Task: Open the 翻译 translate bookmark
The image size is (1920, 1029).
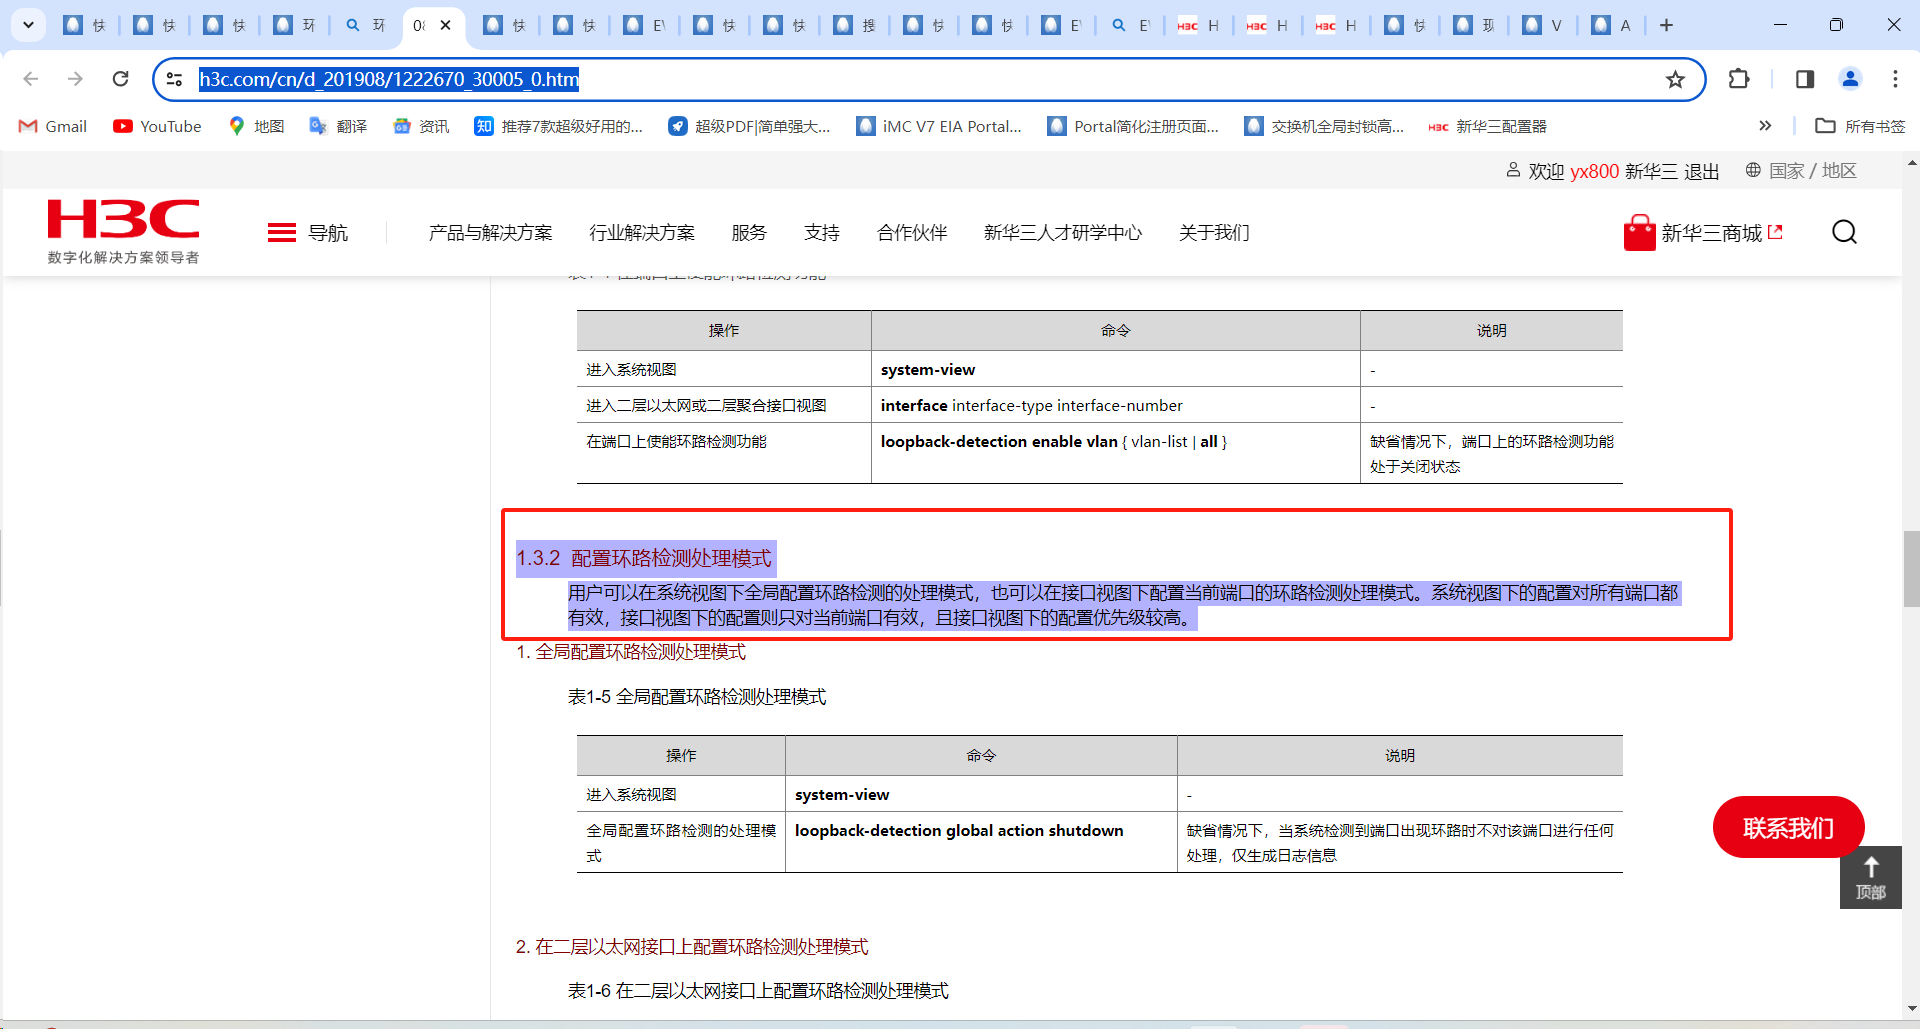Action: (338, 126)
